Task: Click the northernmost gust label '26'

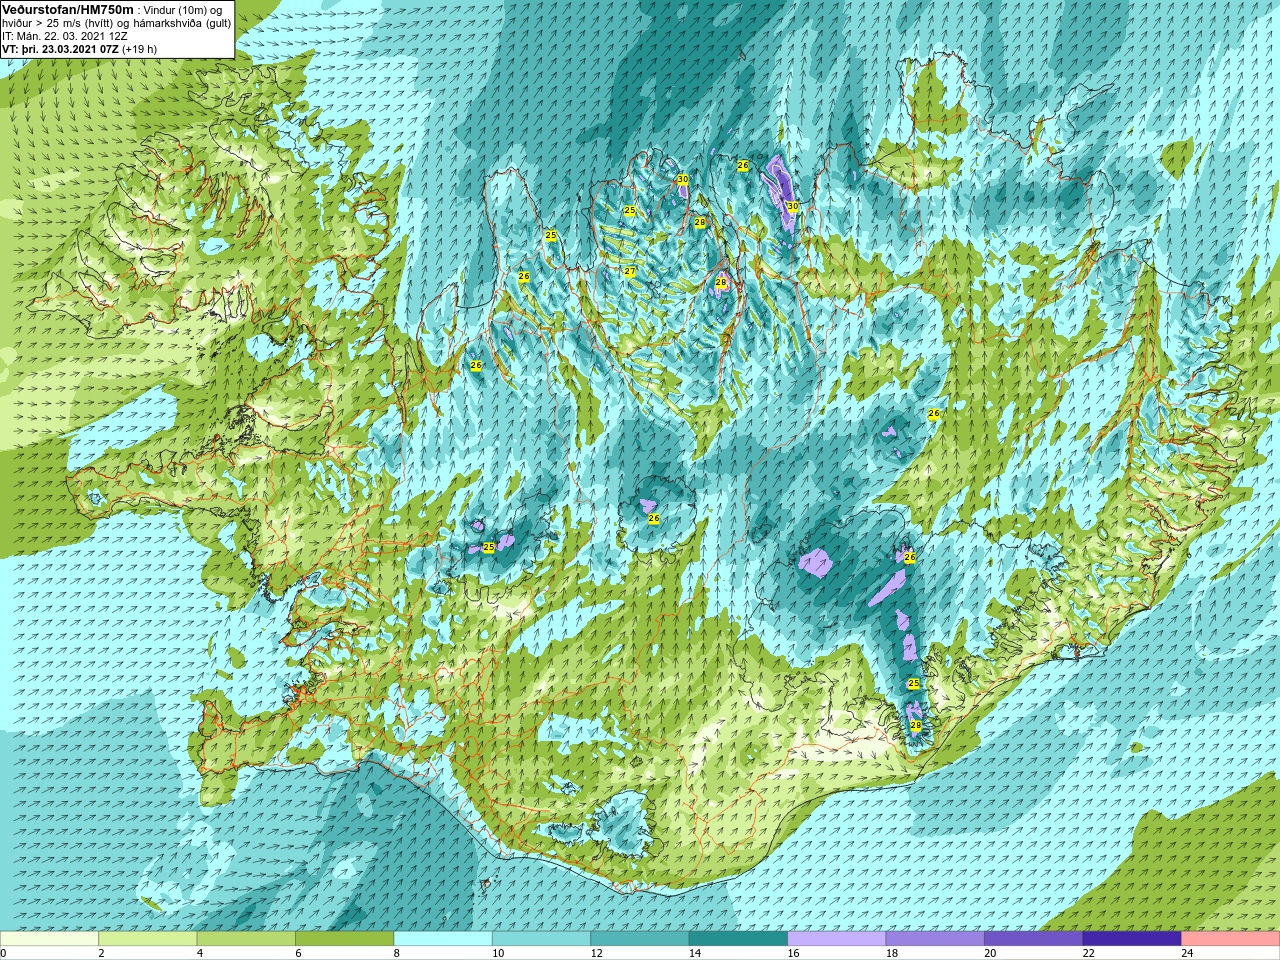Action: click(743, 166)
